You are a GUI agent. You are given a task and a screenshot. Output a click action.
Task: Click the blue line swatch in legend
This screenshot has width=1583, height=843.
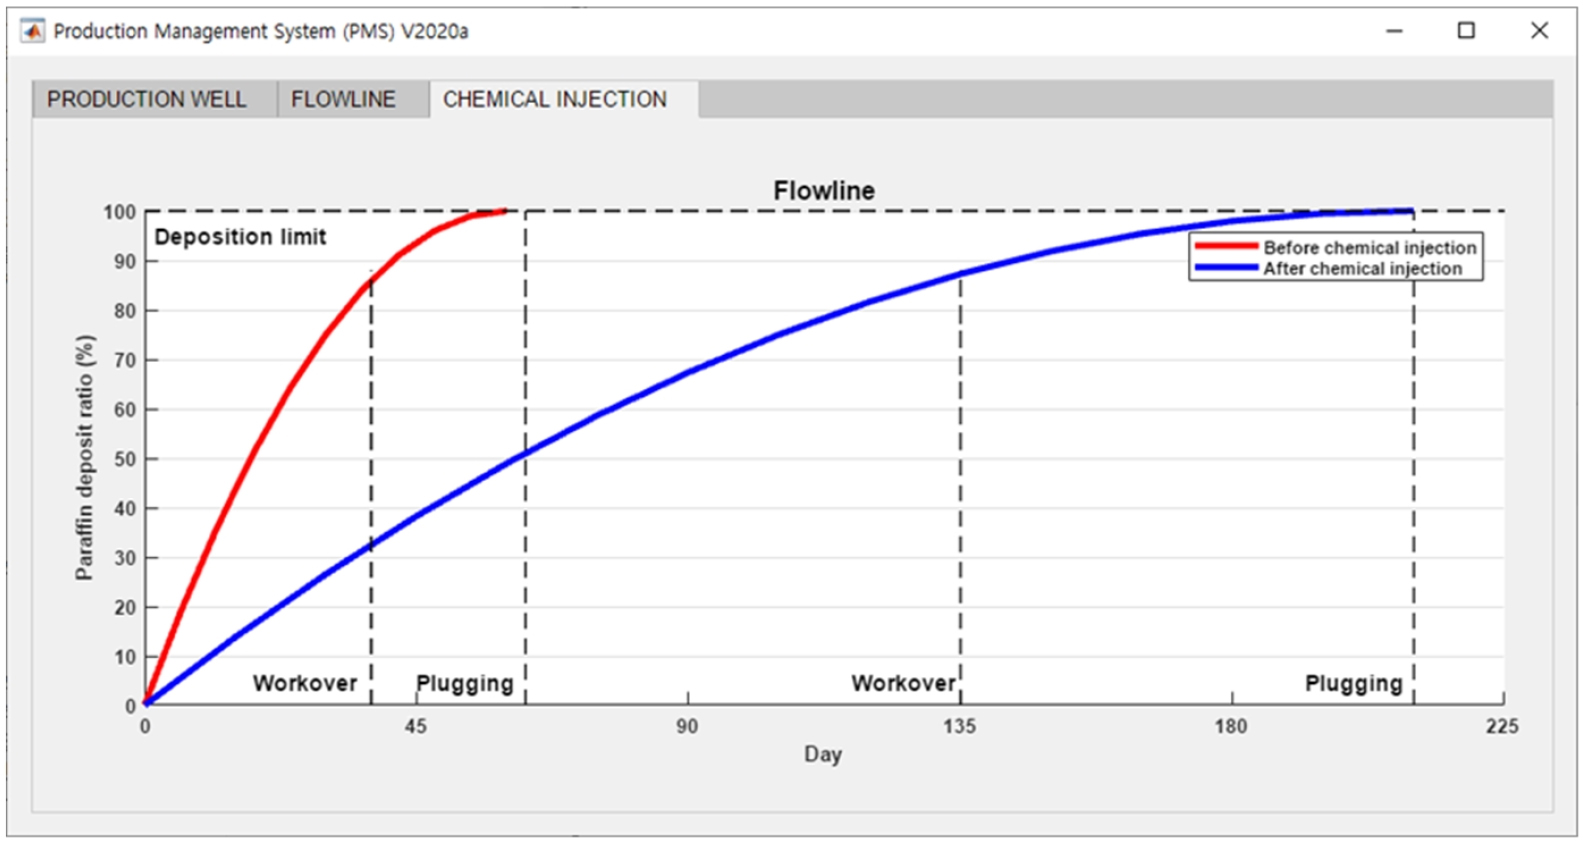click(x=1226, y=268)
